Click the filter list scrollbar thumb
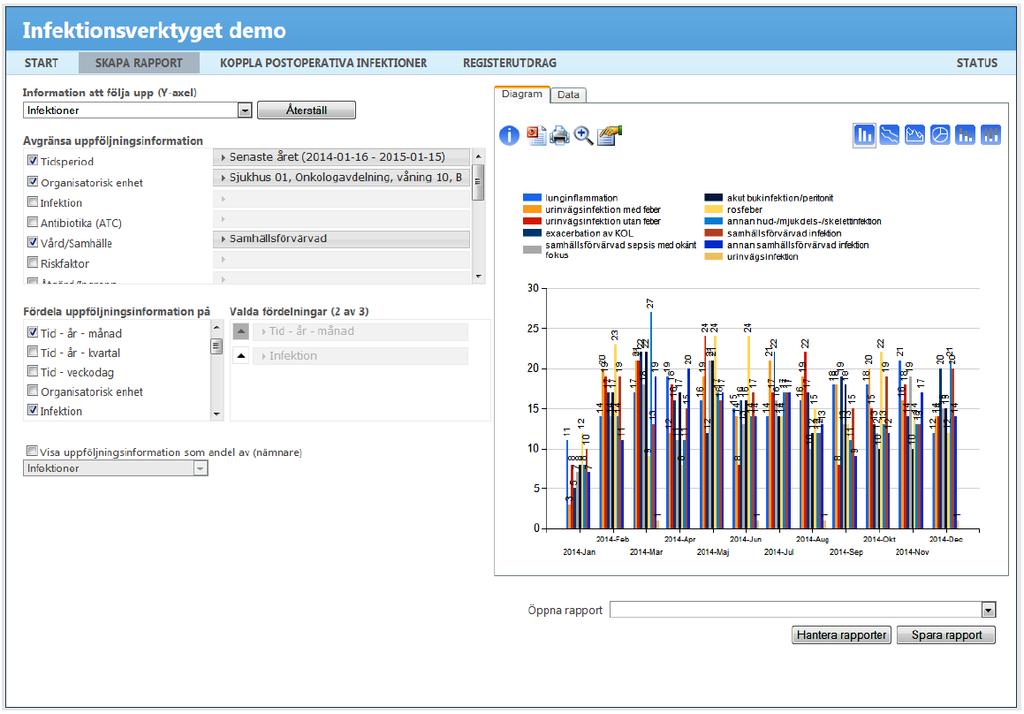Screen dimensions: 1024x714 pos(479,182)
